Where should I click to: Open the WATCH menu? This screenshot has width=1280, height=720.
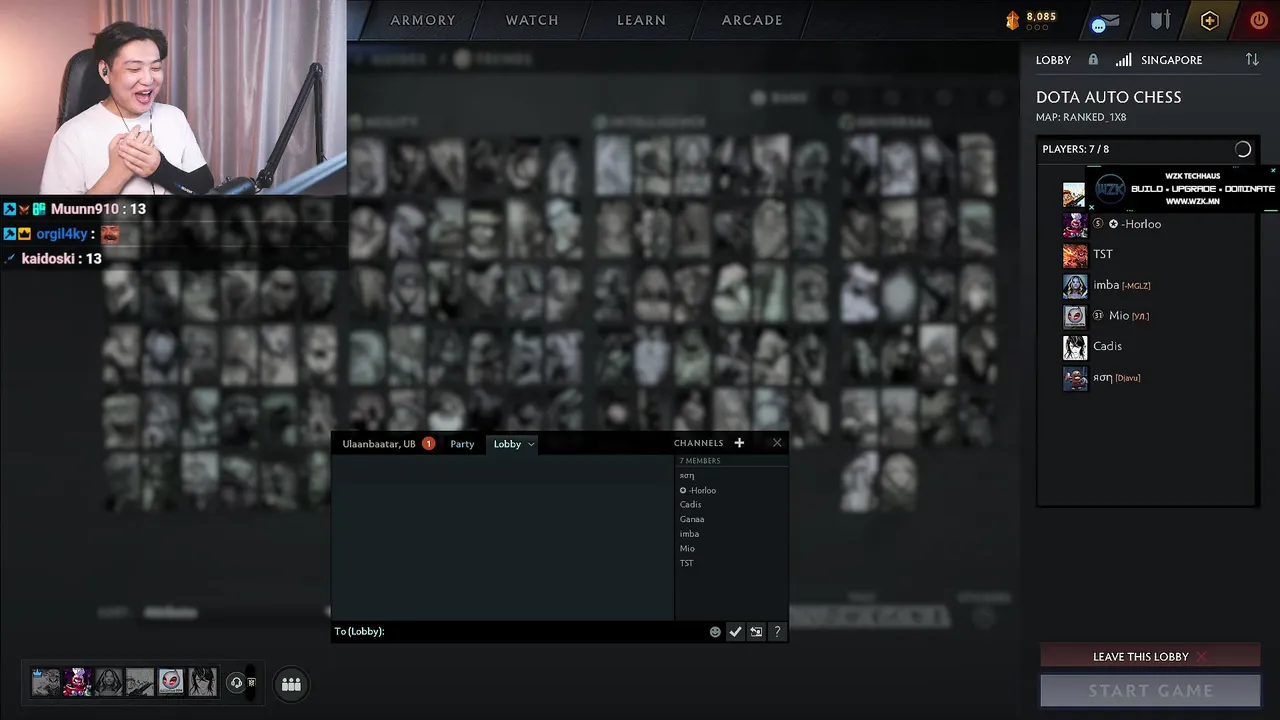(532, 20)
